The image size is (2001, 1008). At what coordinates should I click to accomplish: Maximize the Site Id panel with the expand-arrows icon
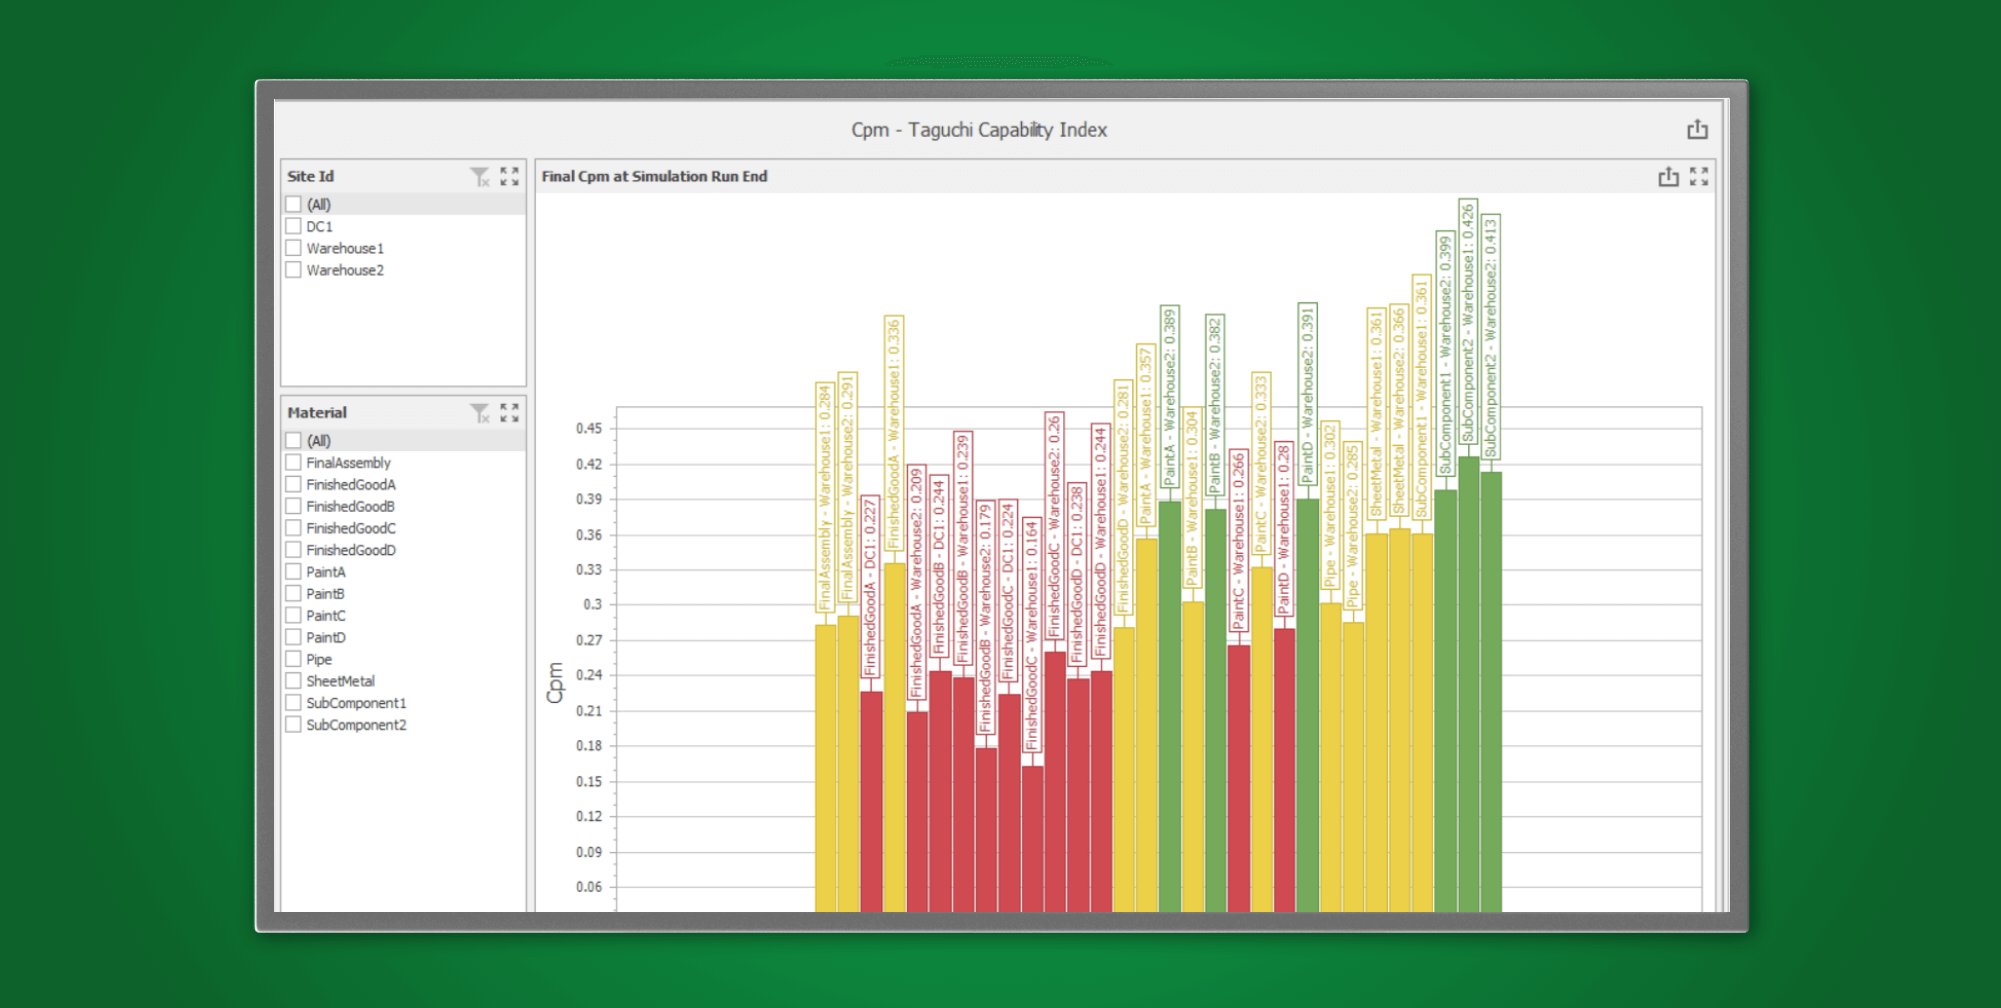tap(509, 176)
